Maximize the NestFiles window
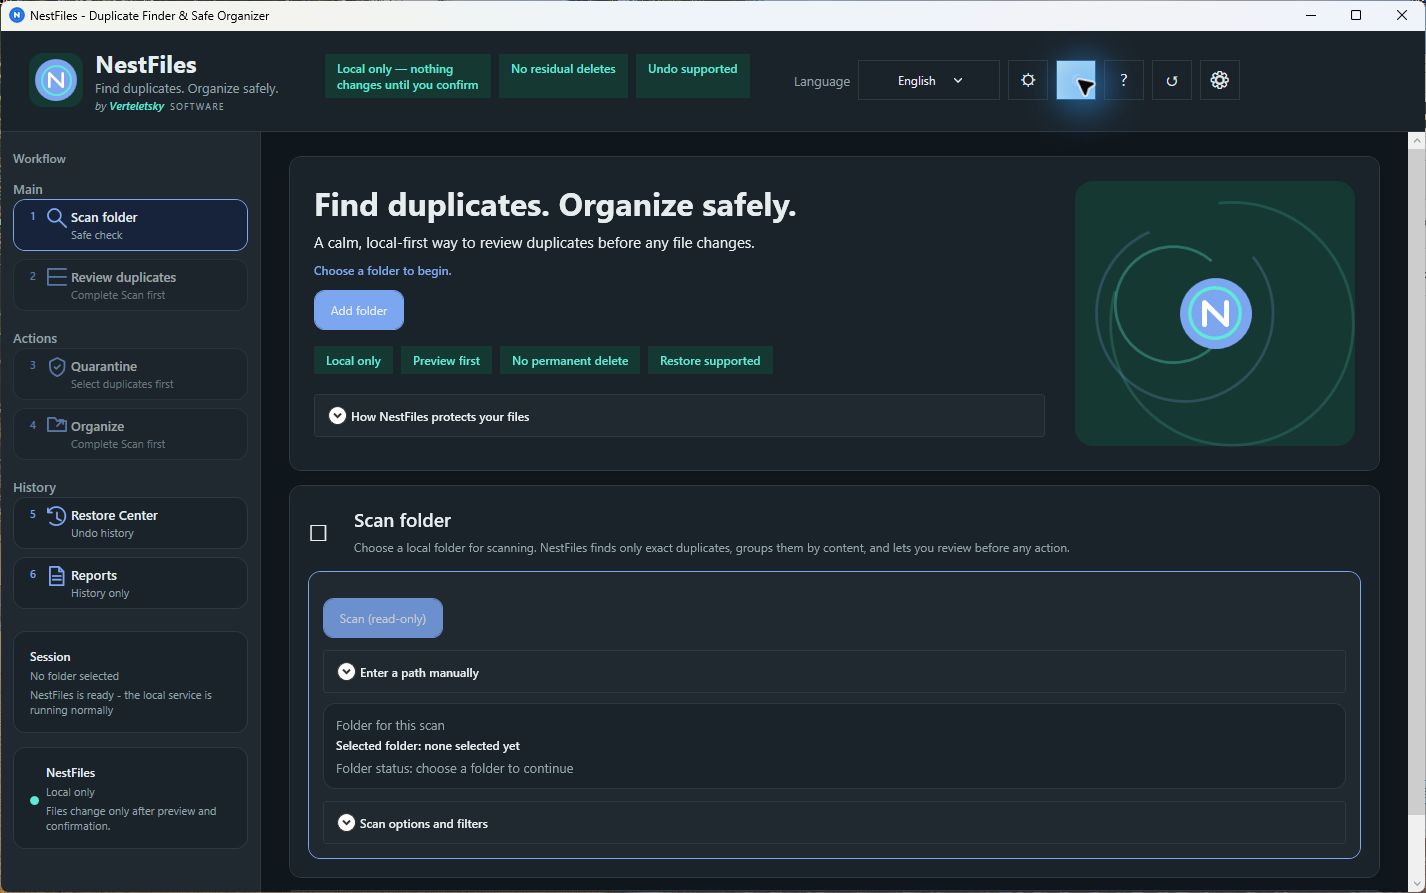 tap(1356, 15)
